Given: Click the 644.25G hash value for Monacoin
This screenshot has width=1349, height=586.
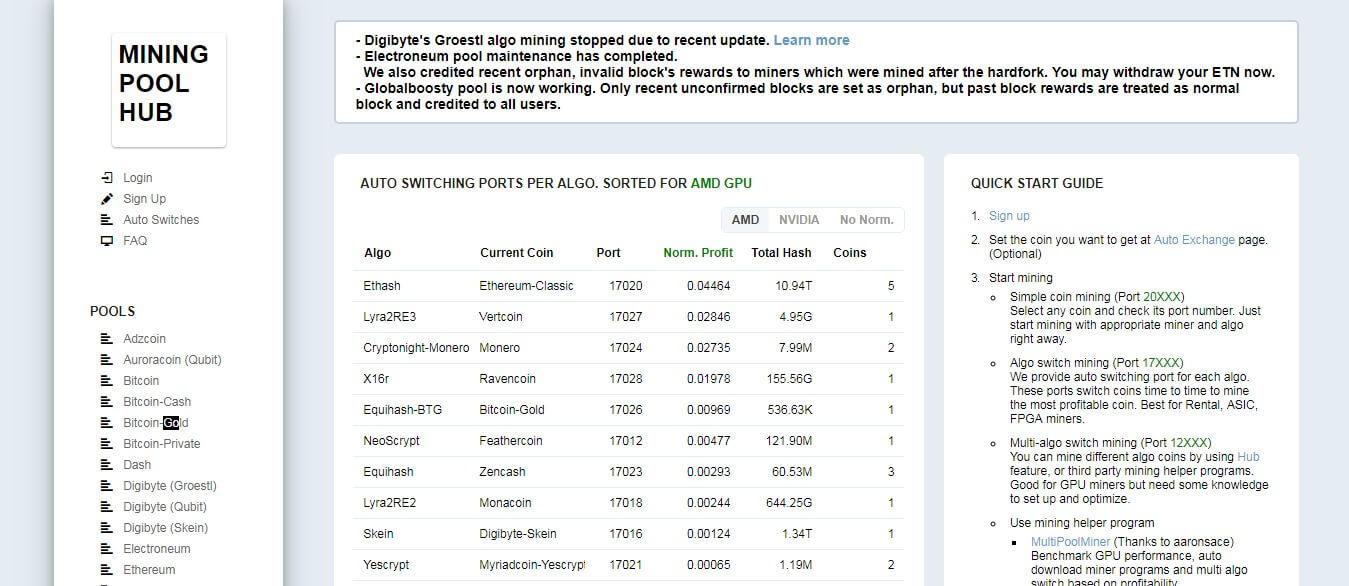Looking at the screenshot, I should pyautogui.click(x=786, y=503).
